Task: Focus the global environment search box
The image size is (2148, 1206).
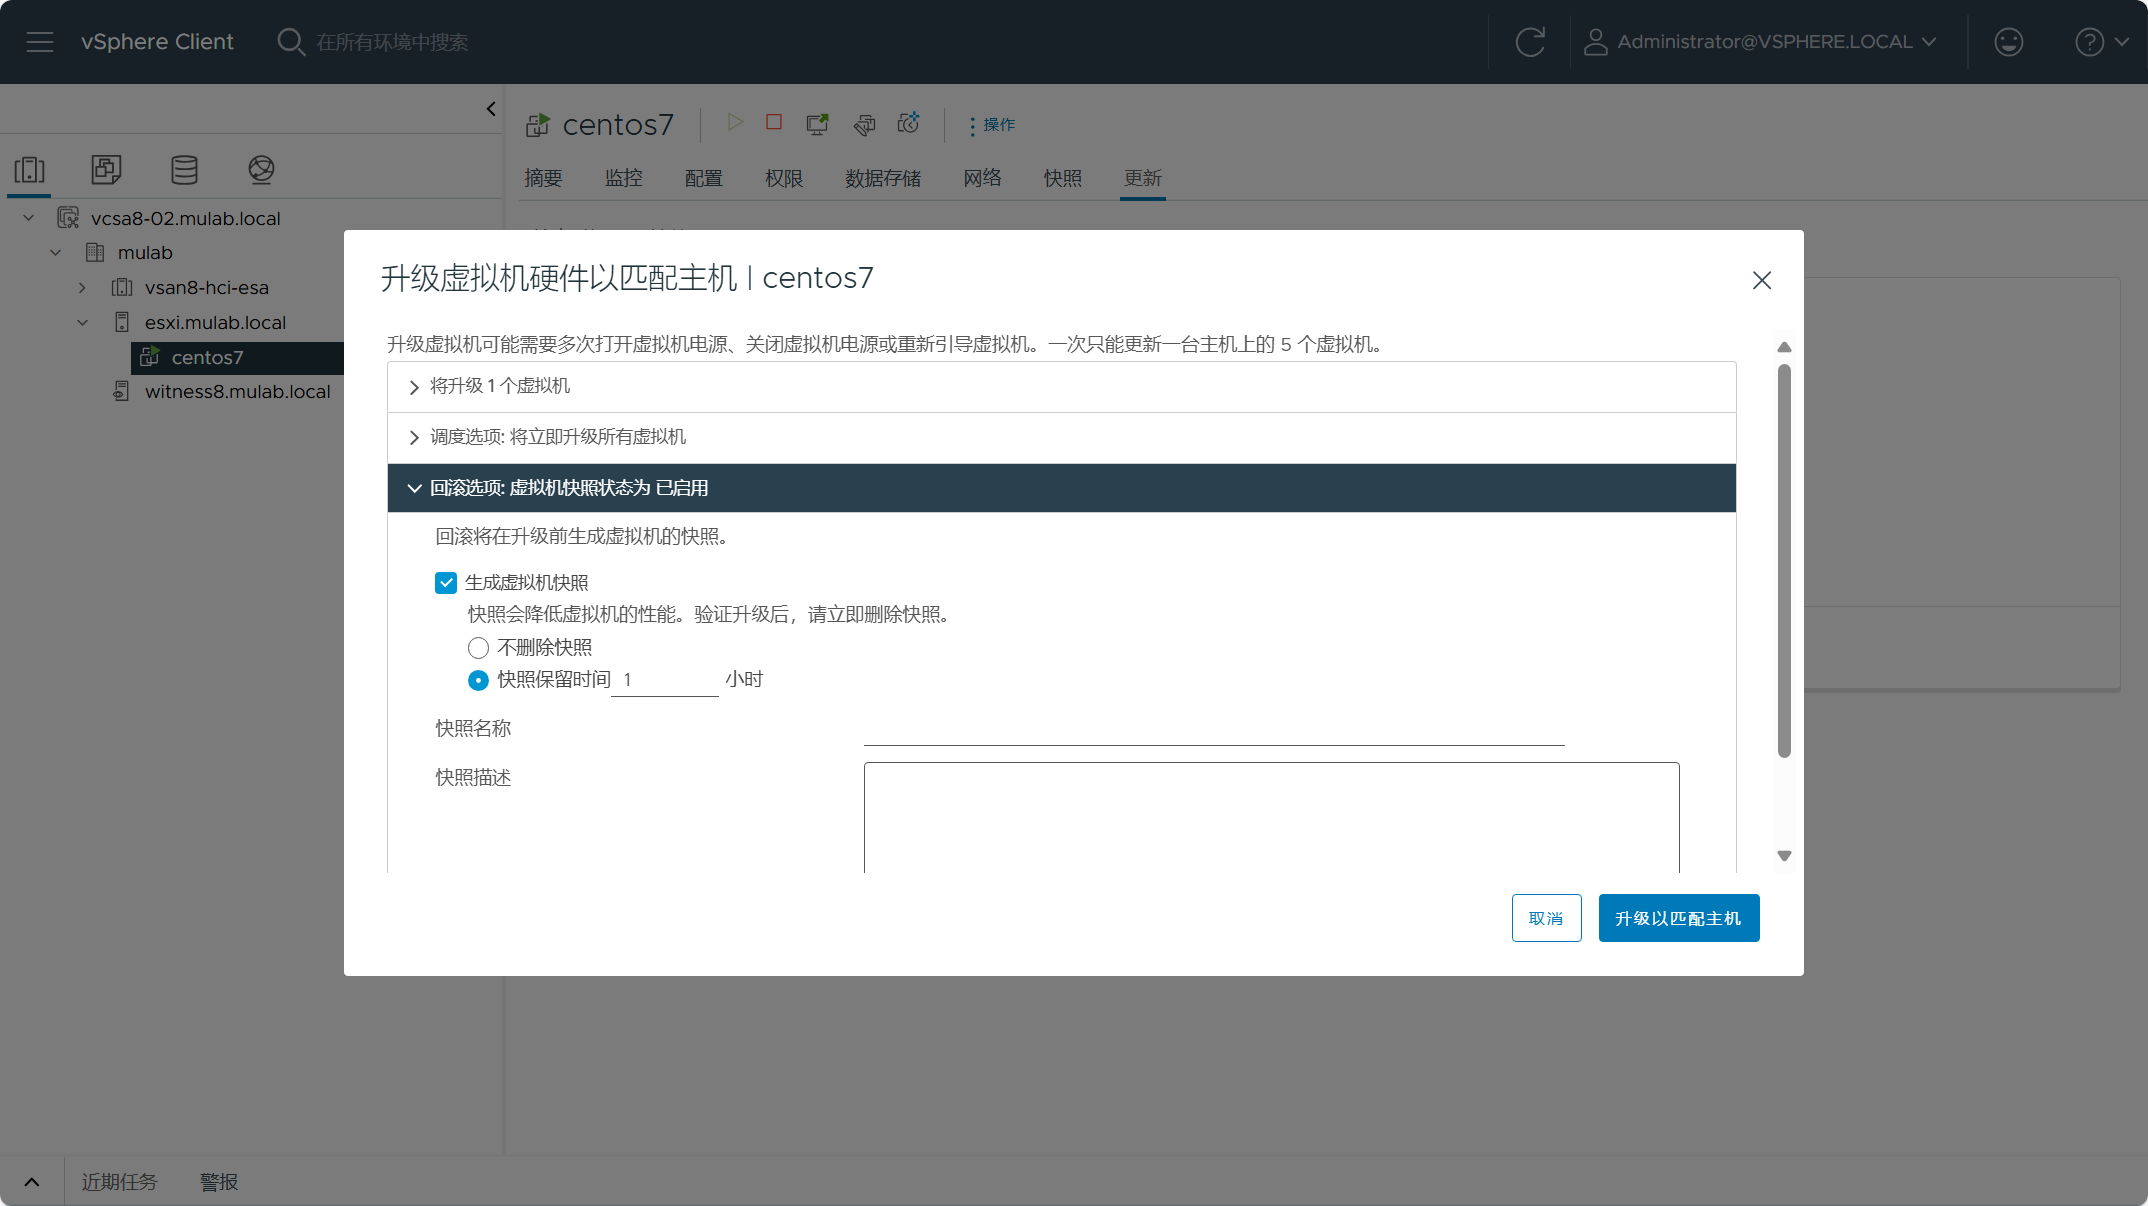Action: pyautogui.click(x=393, y=42)
